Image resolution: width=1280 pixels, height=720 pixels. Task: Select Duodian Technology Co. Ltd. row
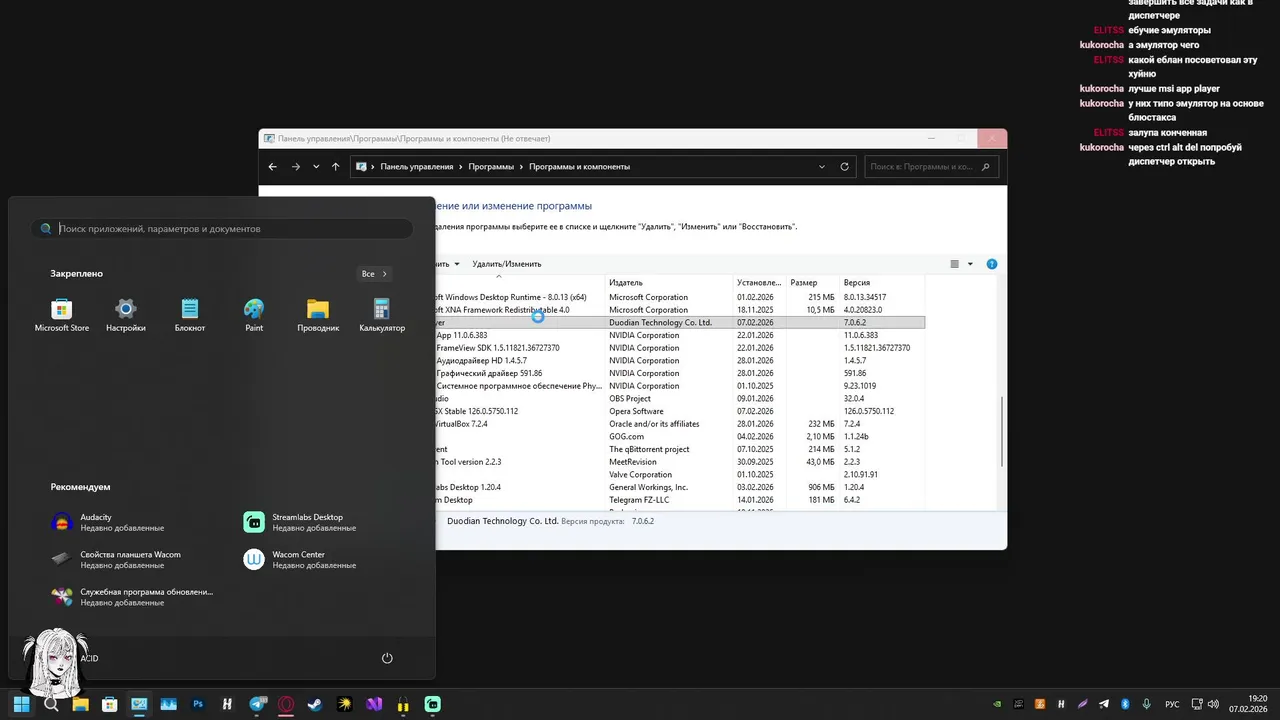coord(680,323)
